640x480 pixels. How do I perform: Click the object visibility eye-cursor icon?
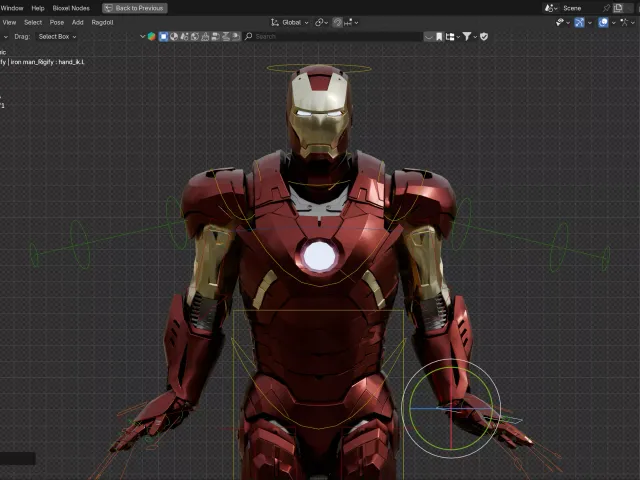[x=560, y=22]
